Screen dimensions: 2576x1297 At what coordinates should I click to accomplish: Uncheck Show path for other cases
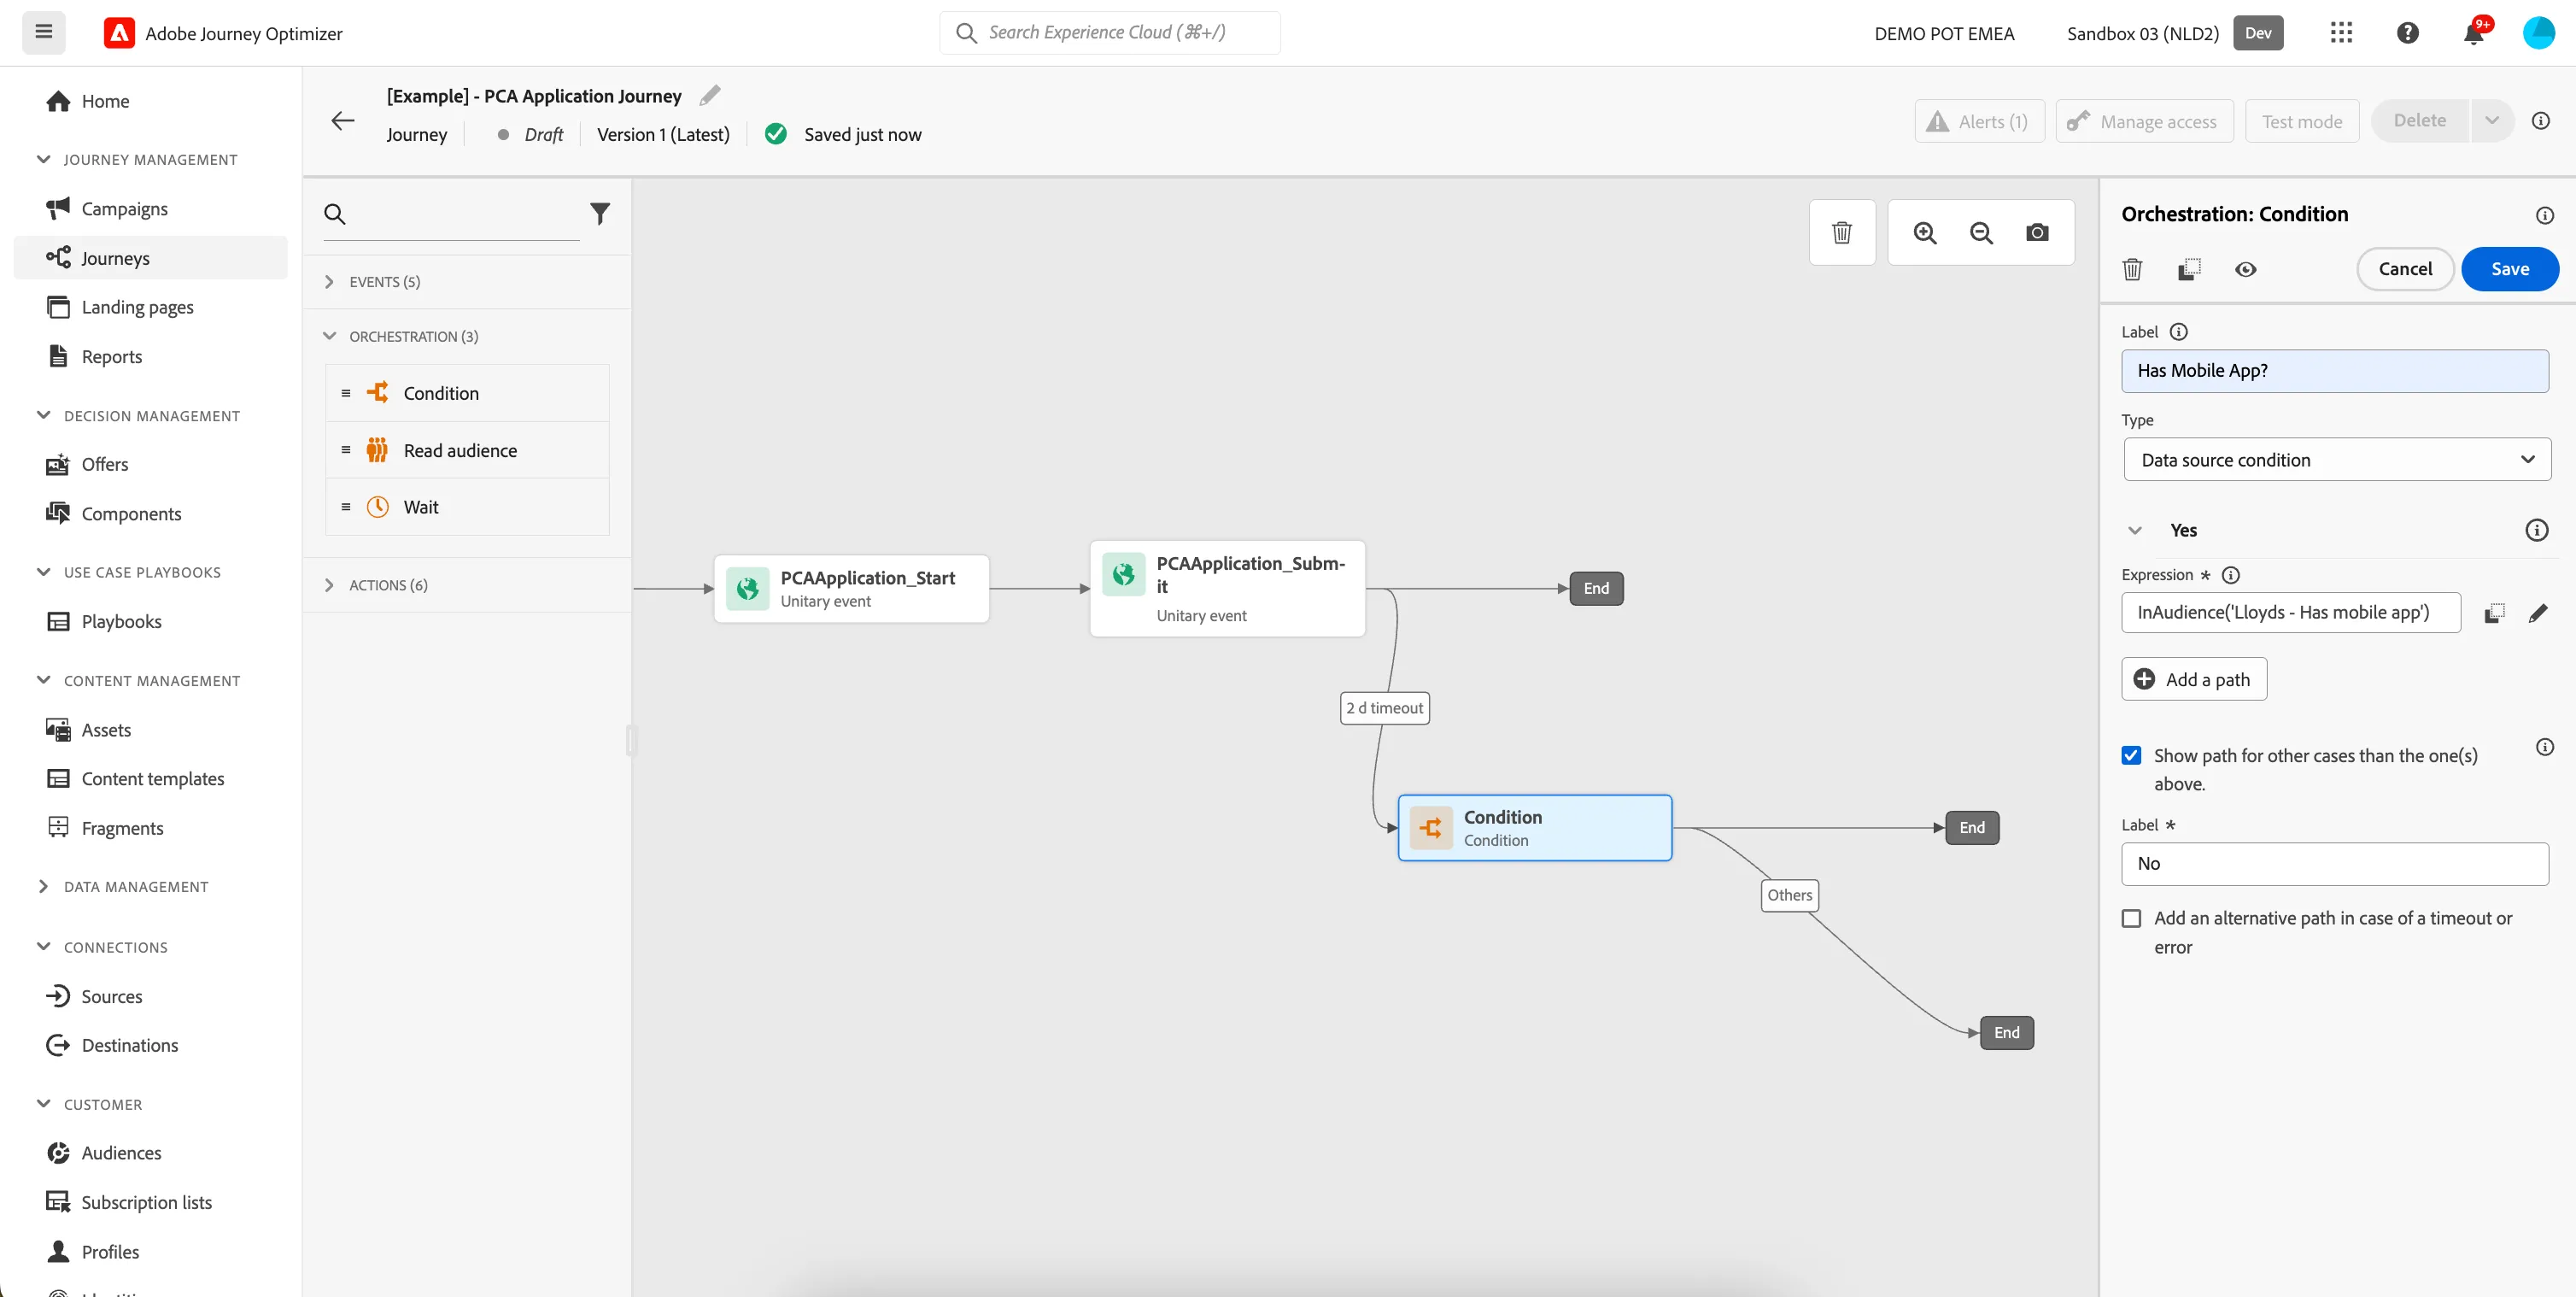[2132, 756]
